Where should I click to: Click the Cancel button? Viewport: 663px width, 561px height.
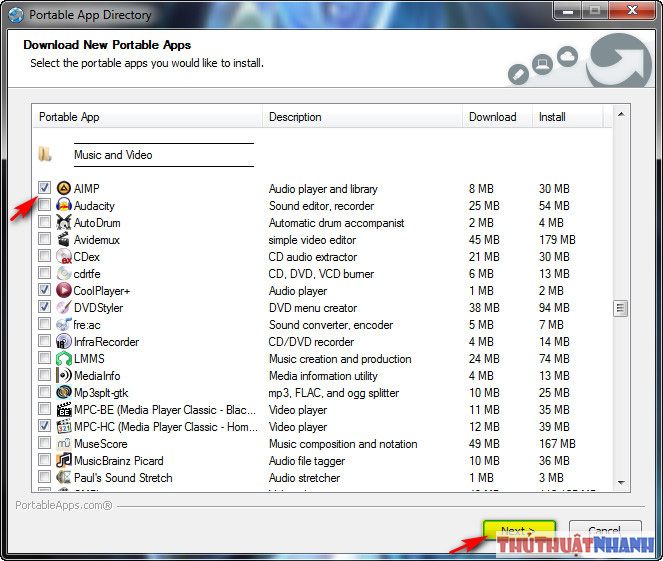(x=605, y=531)
